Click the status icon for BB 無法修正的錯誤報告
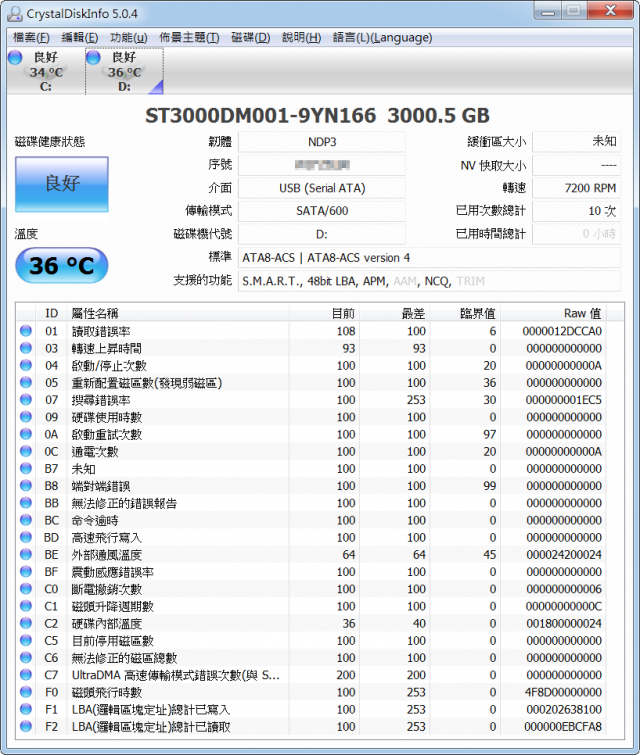The image size is (640, 756). pyautogui.click(x=26, y=502)
